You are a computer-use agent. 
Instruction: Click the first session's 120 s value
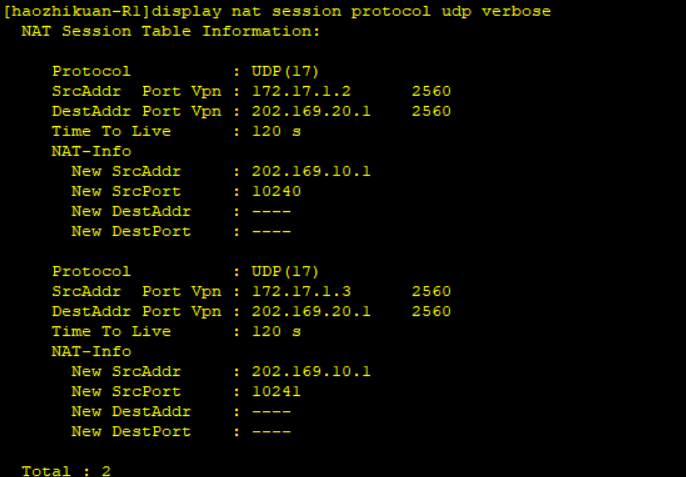click(x=276, y=131)
